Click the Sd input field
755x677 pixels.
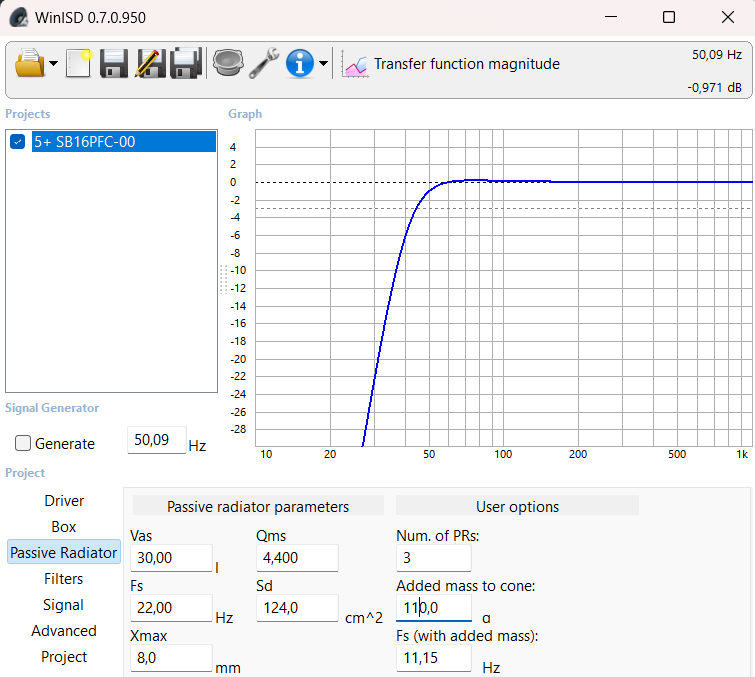coord(297,608)
